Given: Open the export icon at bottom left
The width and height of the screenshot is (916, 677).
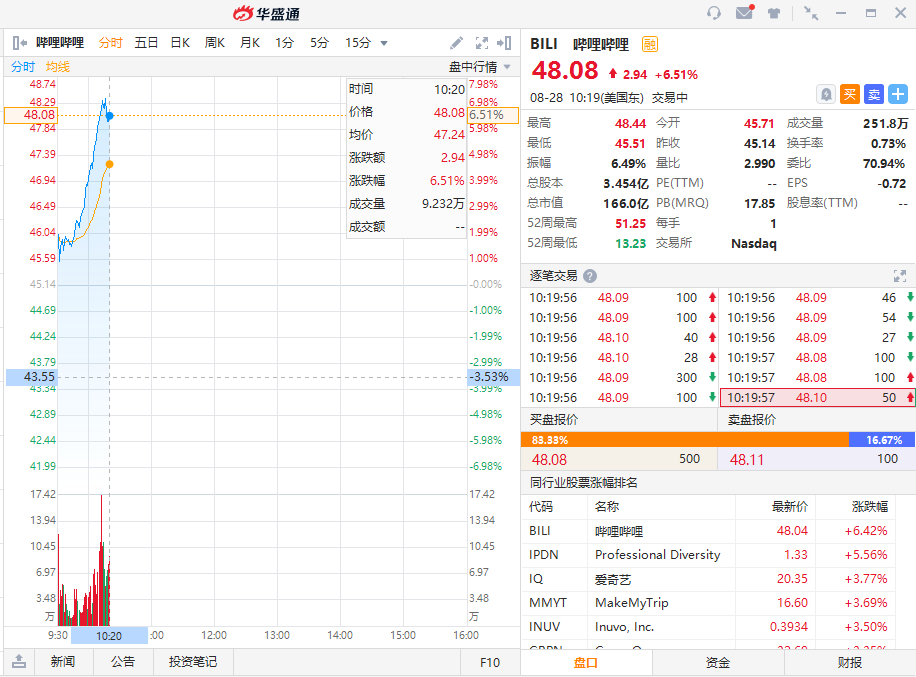Looking at the screenshot, I should pyautogui.click(x=19, y=660).
